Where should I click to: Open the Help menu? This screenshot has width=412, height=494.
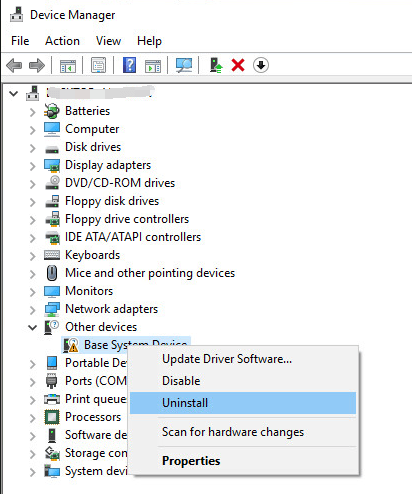click(x=149, y=41)
